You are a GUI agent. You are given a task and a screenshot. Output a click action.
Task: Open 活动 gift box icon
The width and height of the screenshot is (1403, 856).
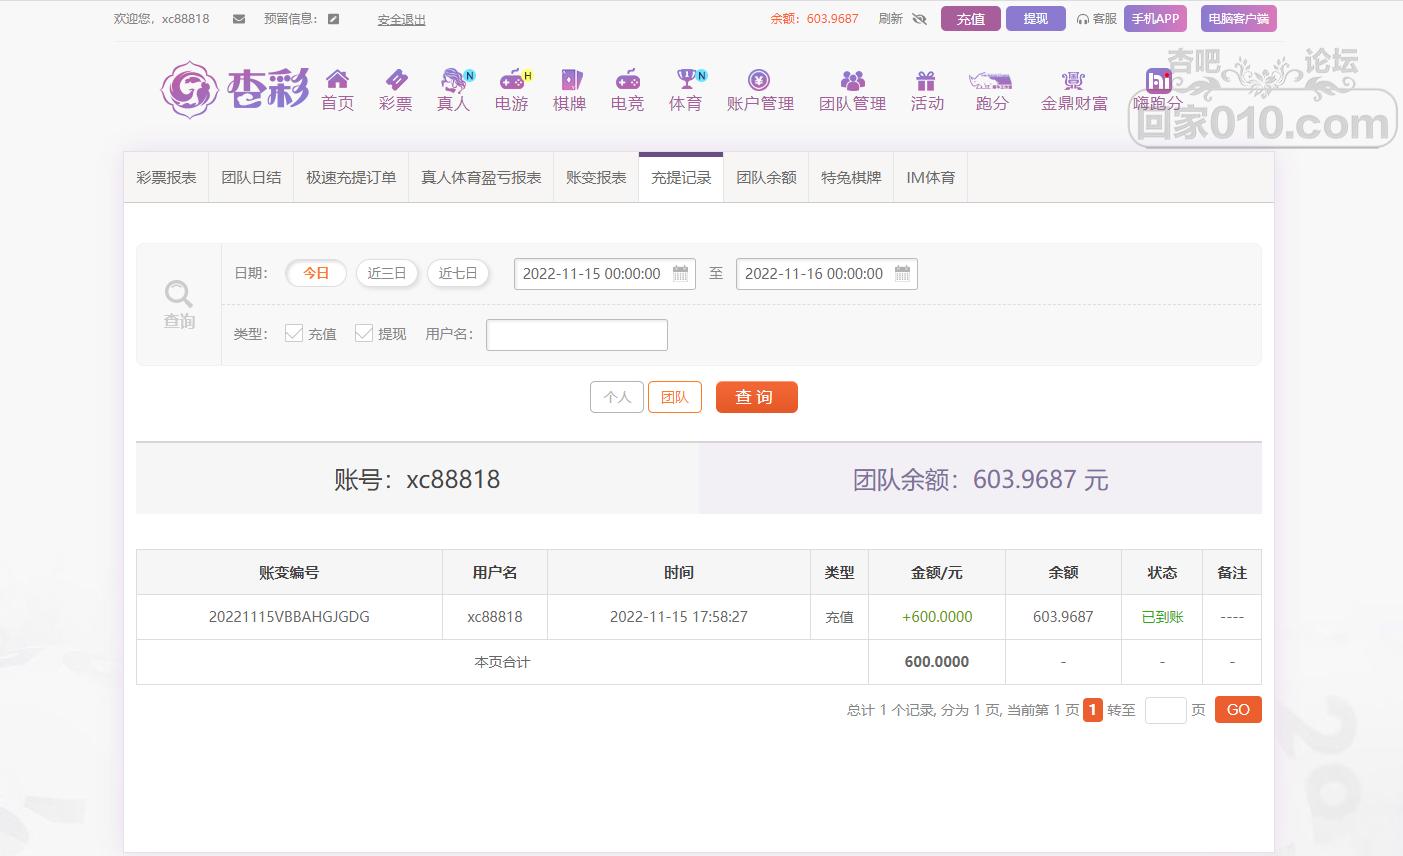926,80
